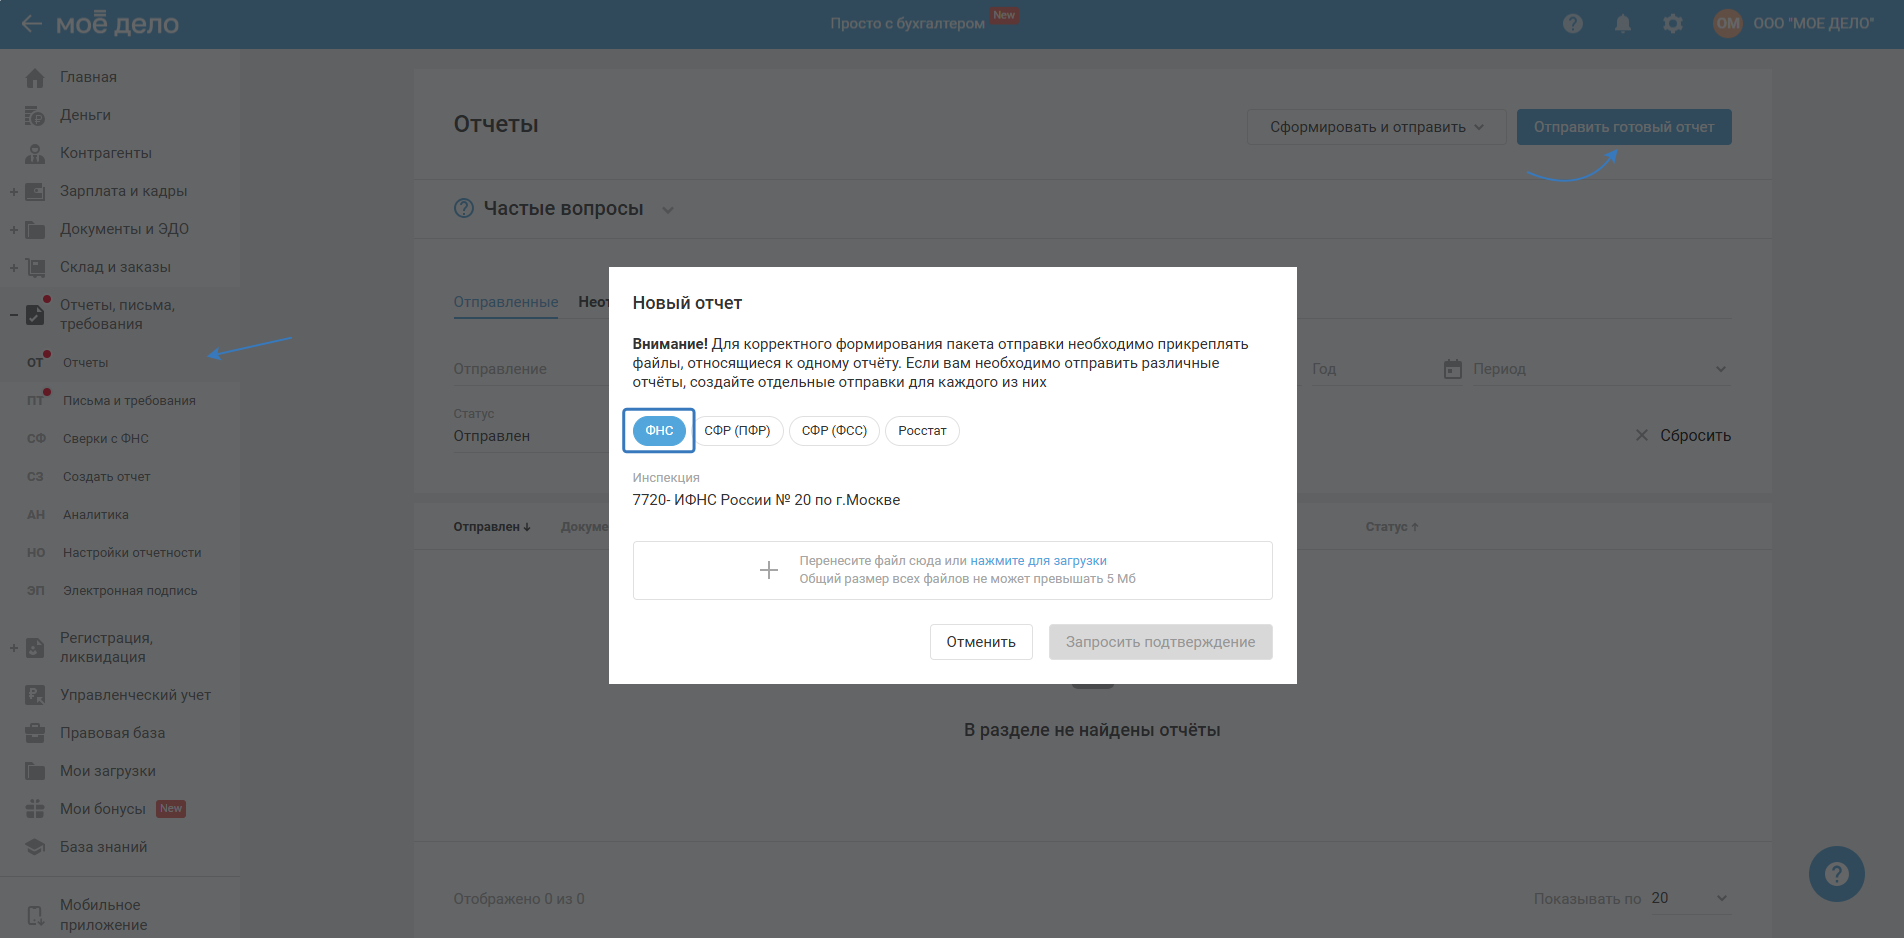Click the нажмите для загрузки link
Image resolution: width=1904 pixels, height=938 pixels.
pyautogui.click(x=1038, y=561)
